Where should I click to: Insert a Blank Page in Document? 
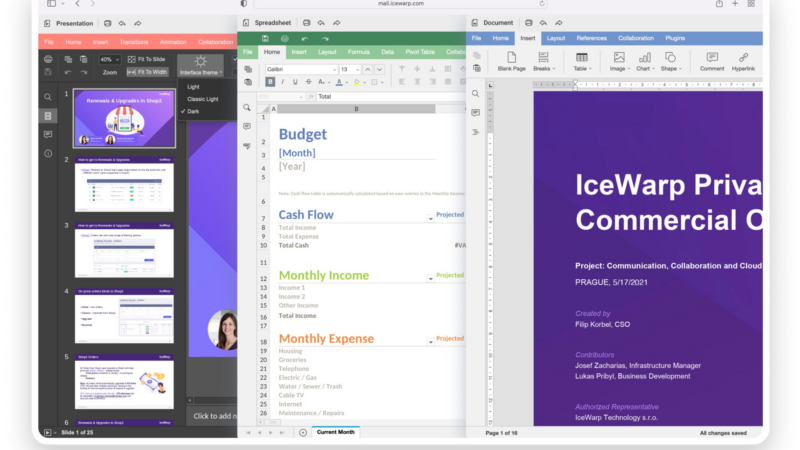tap(511, 61)
